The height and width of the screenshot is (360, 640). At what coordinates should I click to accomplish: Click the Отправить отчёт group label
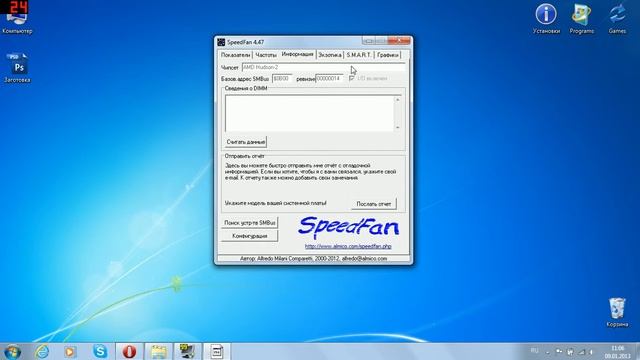point(244,156)
